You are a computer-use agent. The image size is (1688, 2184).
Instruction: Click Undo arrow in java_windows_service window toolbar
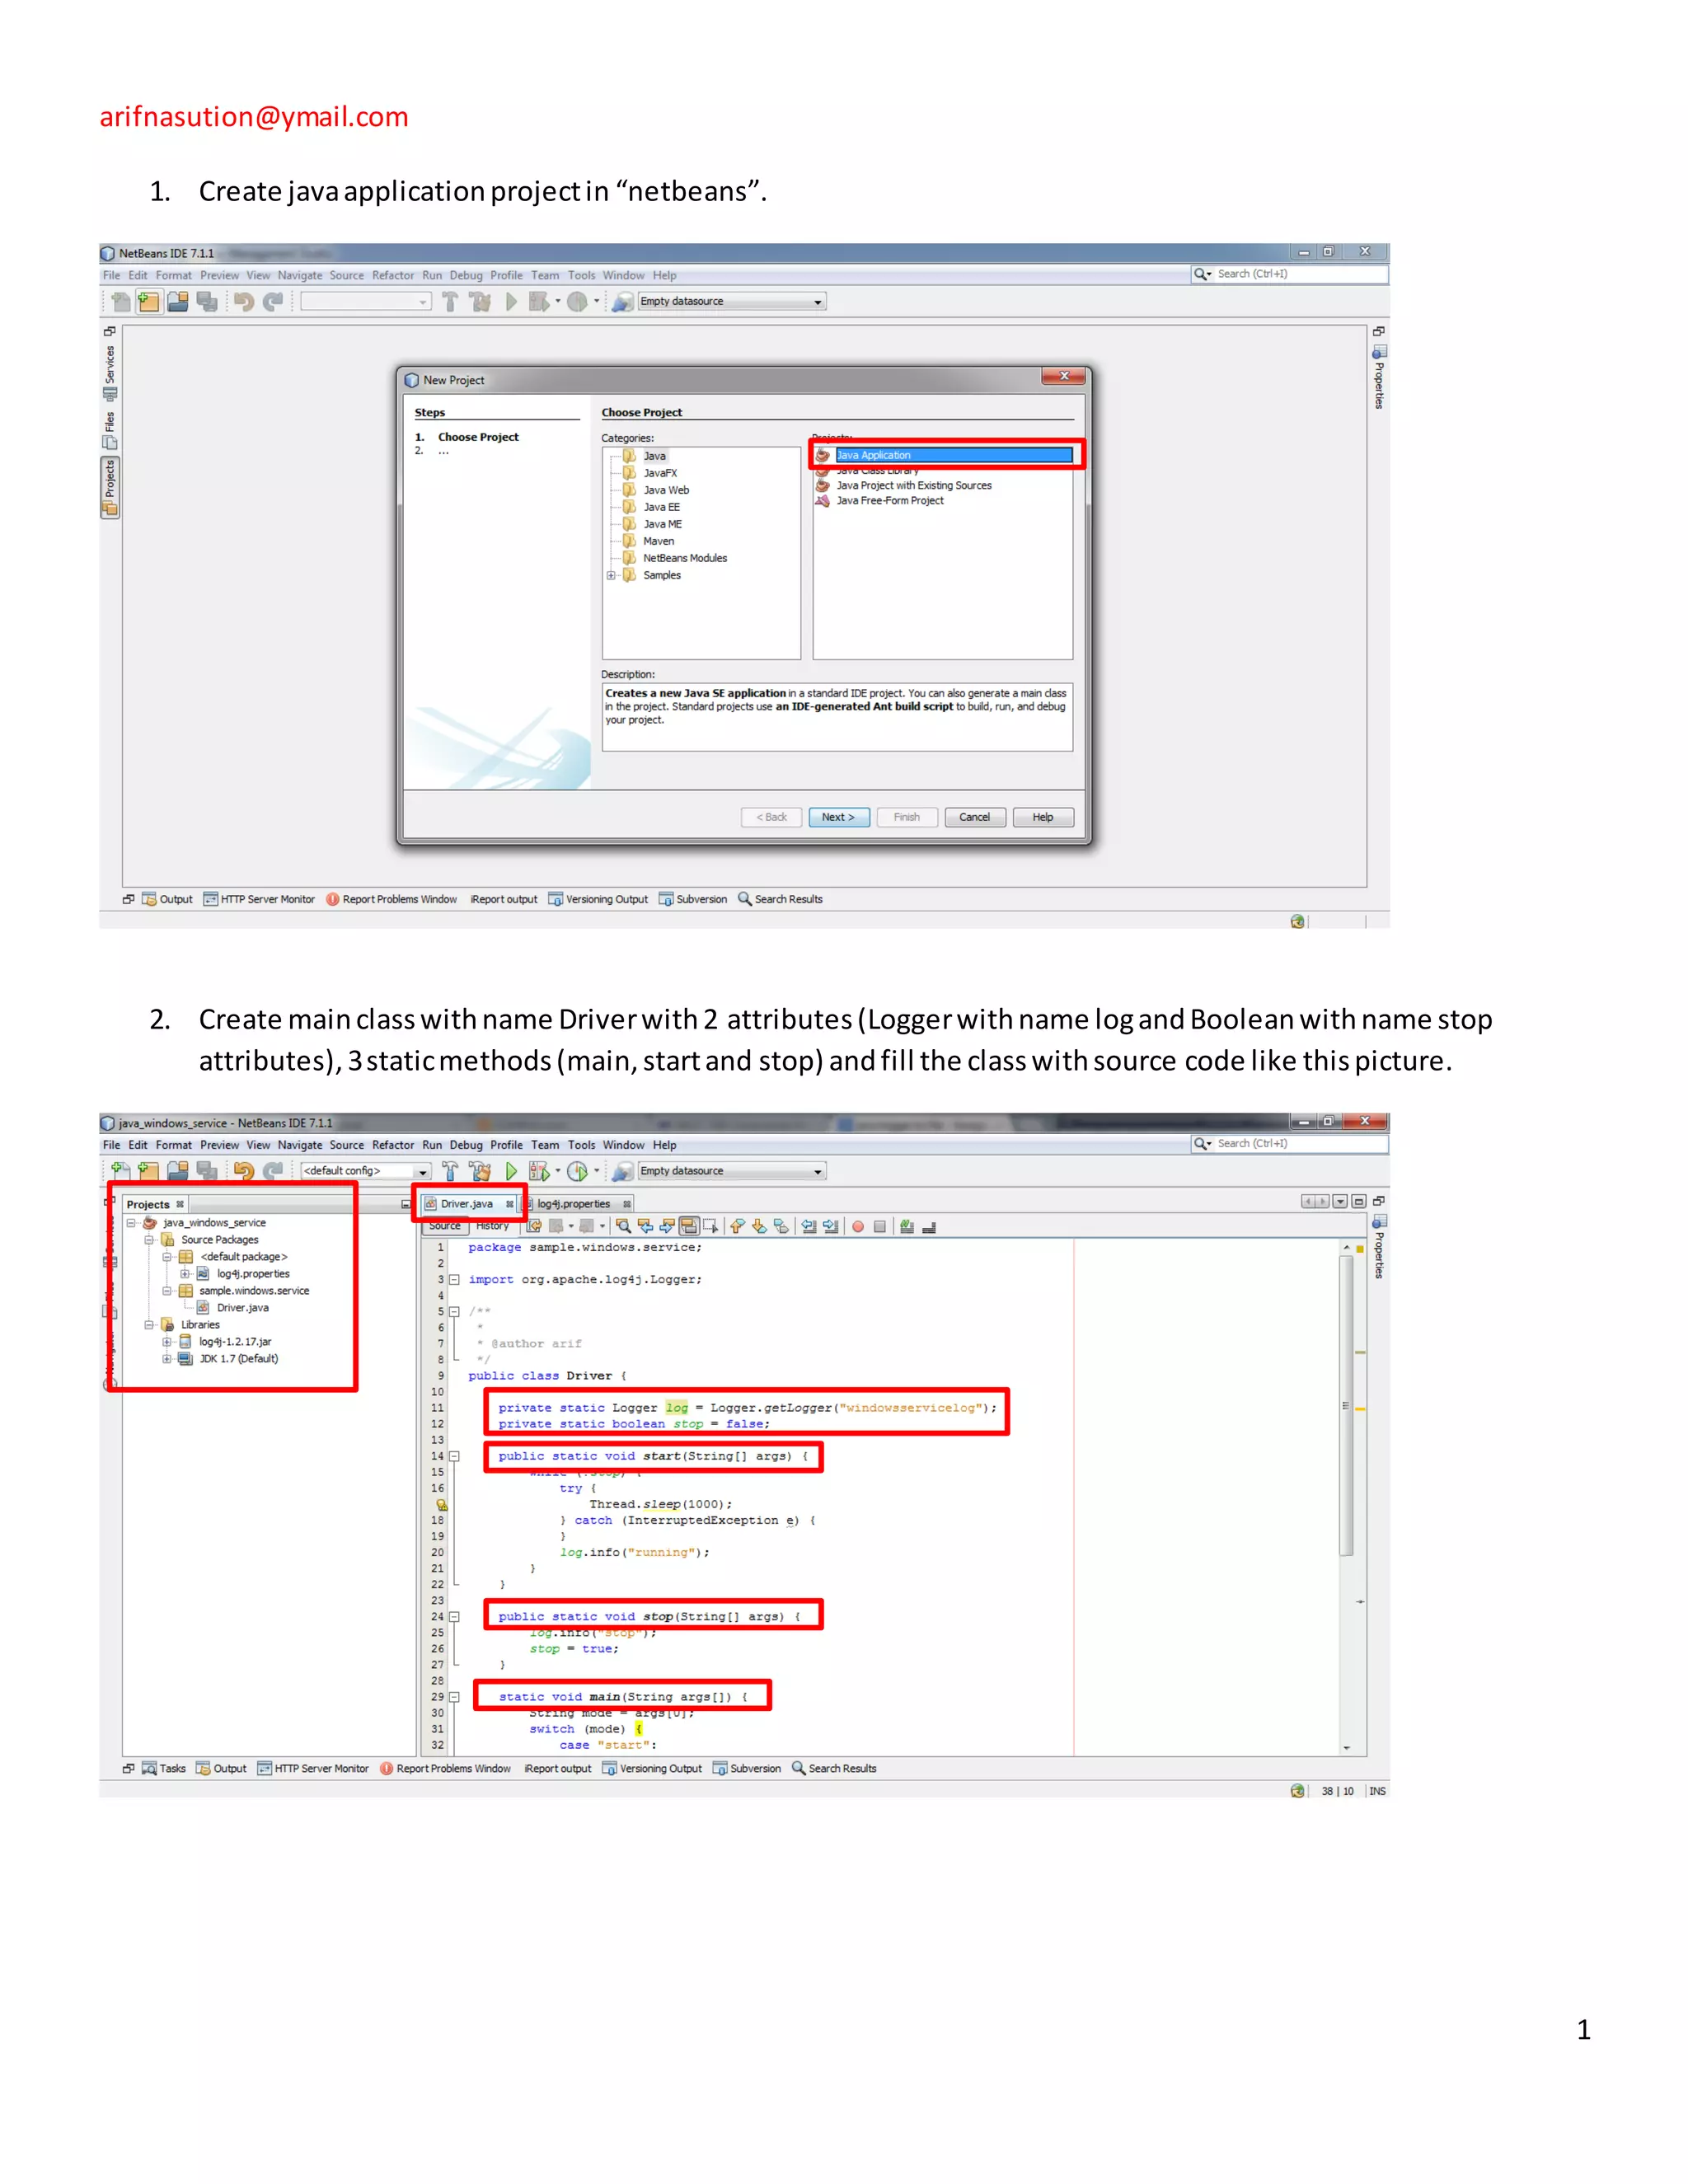243,1171
